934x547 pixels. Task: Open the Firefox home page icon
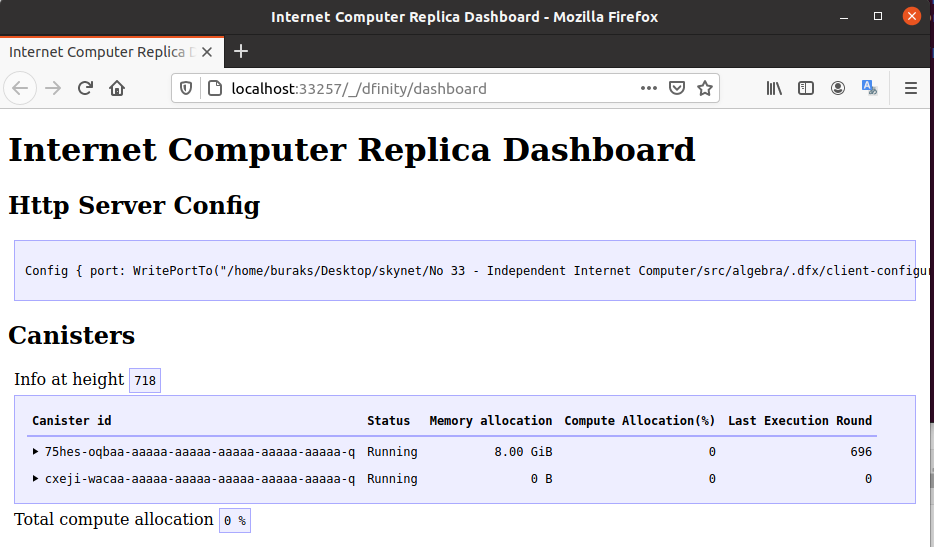coord(117,88)
